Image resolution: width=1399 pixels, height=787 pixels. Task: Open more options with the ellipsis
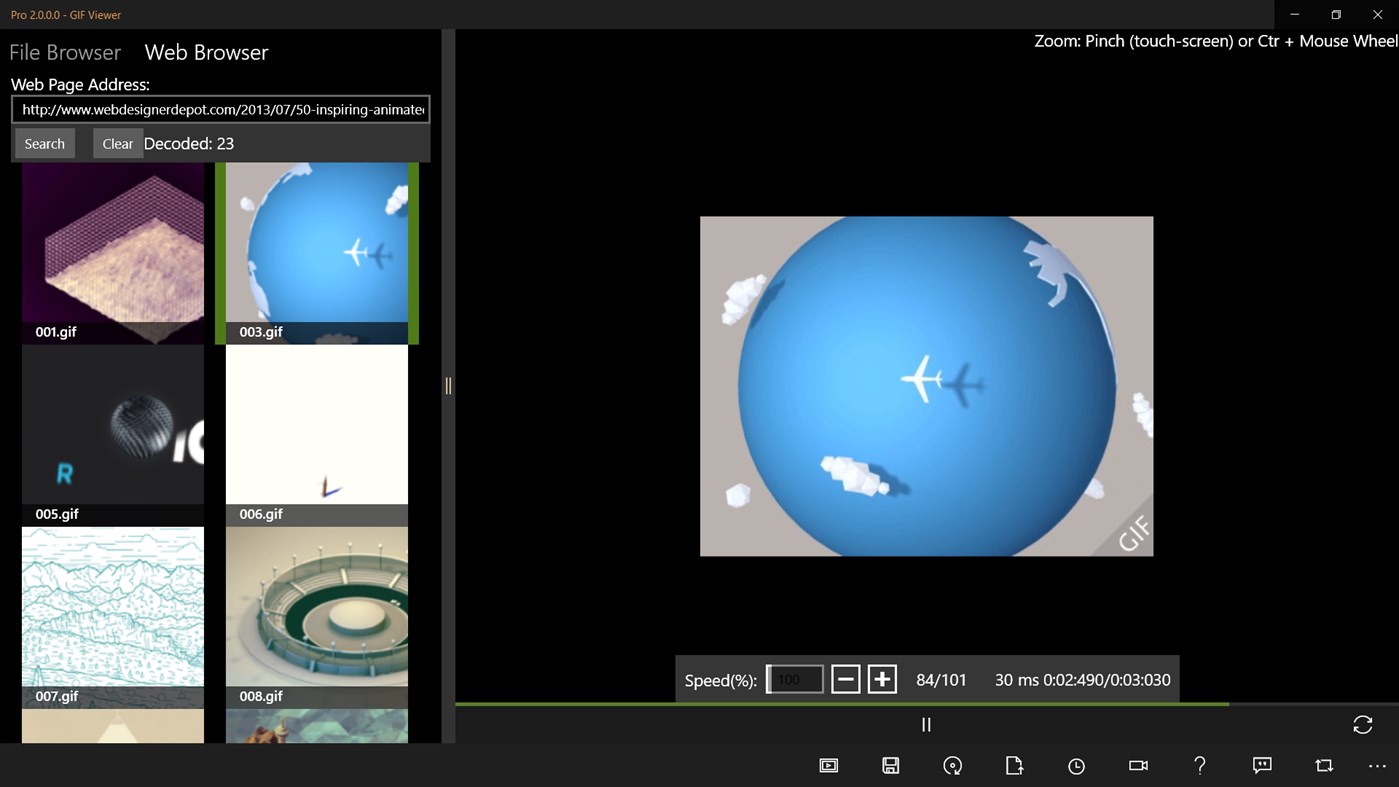click(x=1378, y=766)
